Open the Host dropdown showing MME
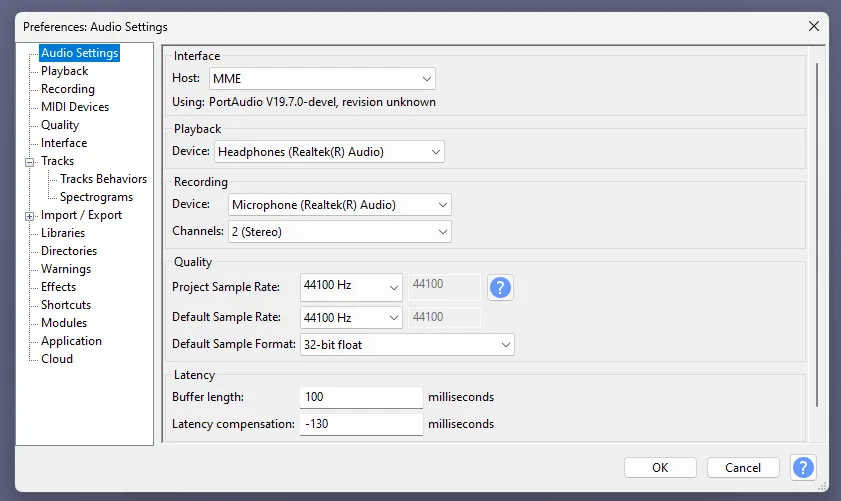Image resolution: width=841 pixels, height=501 pixels. pos(321,78)
